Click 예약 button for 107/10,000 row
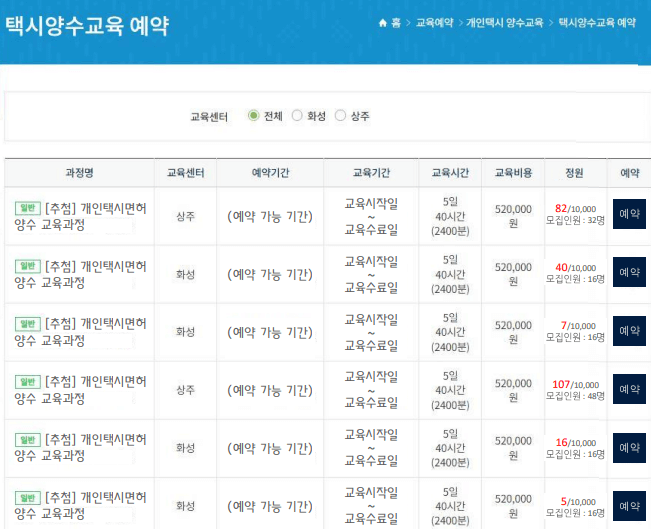Screen dimensions: 651x529 [629, 389]
